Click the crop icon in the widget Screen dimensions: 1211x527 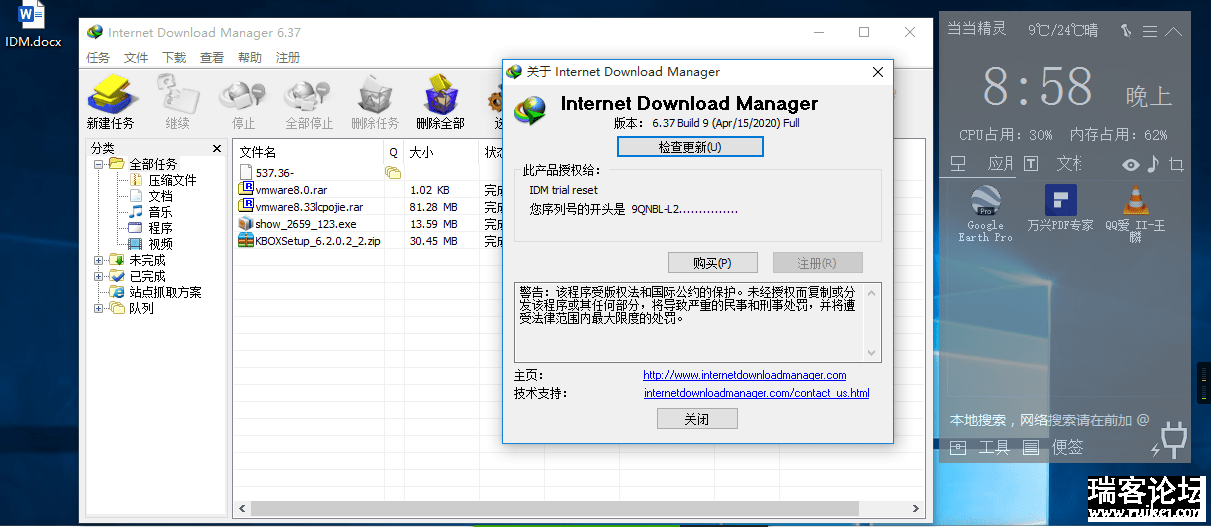(1176, 165)
